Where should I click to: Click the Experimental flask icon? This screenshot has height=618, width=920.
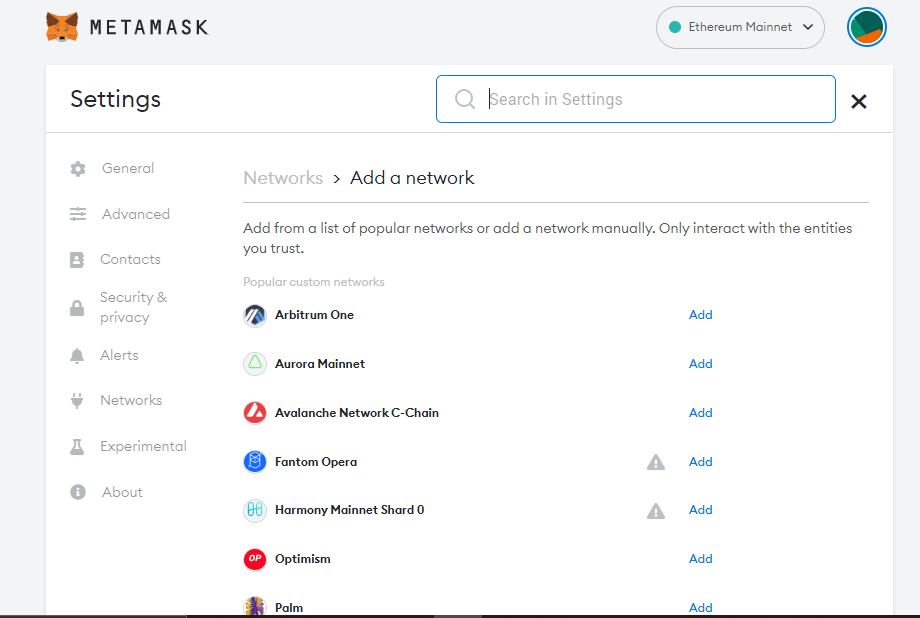(x=77, y=447)
